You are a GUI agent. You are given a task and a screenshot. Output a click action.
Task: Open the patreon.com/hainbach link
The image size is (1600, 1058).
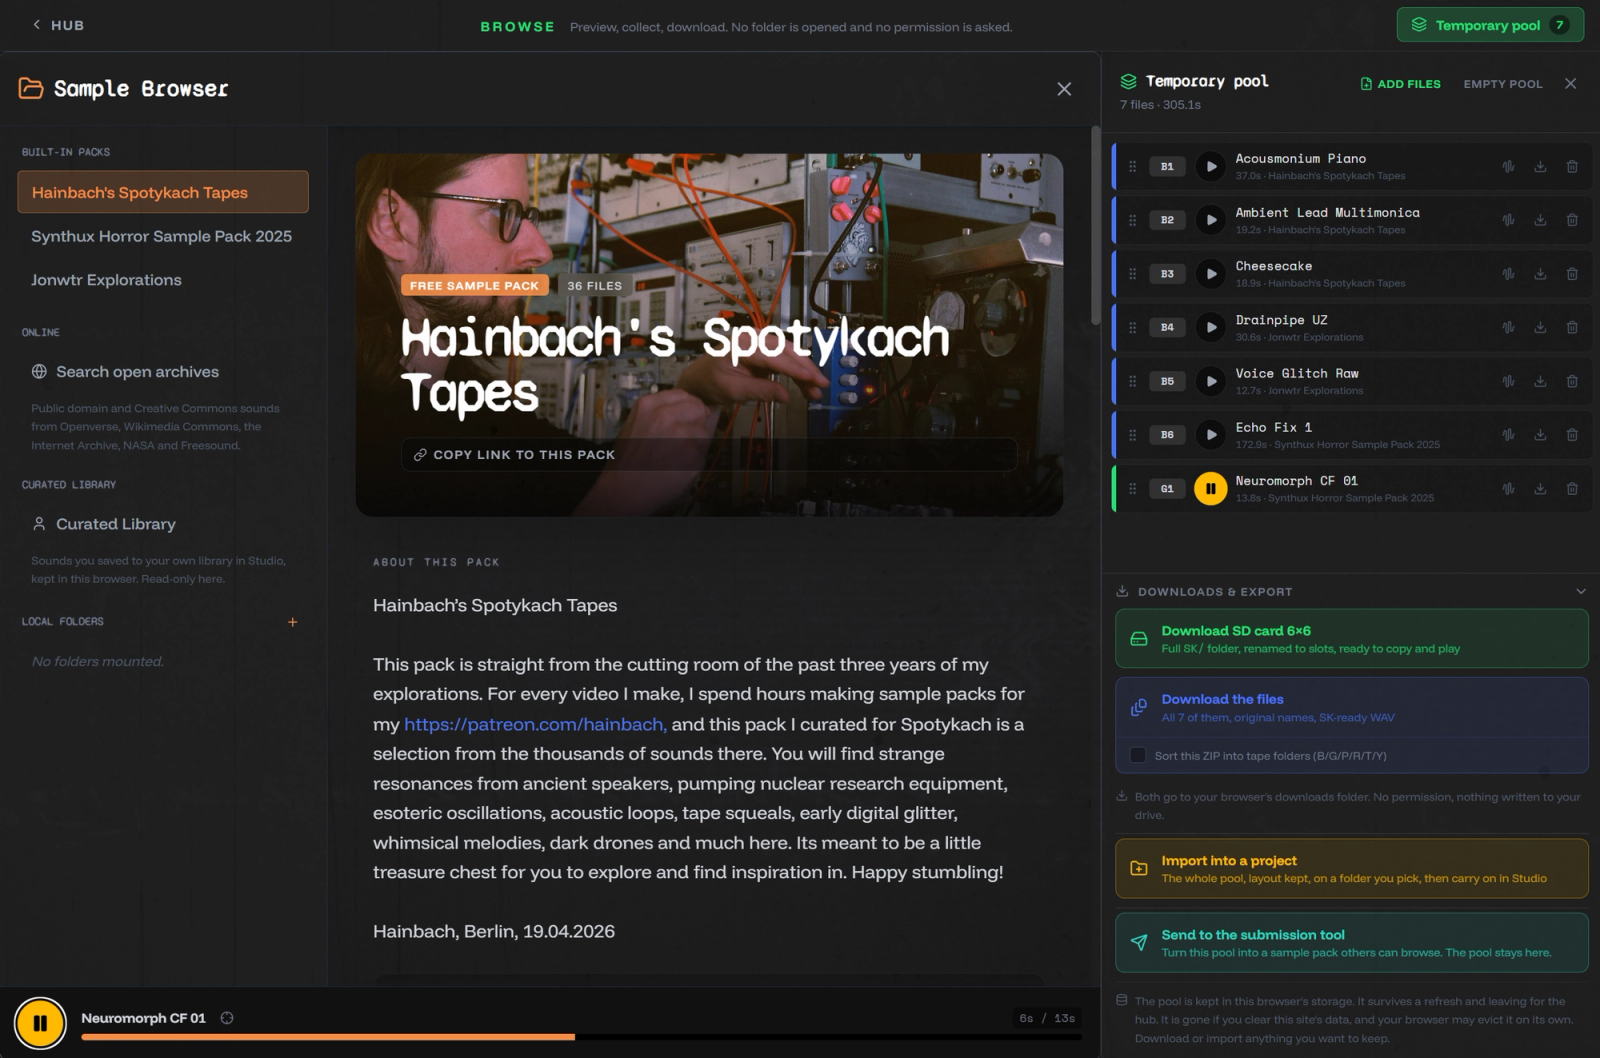coord(535,724)
